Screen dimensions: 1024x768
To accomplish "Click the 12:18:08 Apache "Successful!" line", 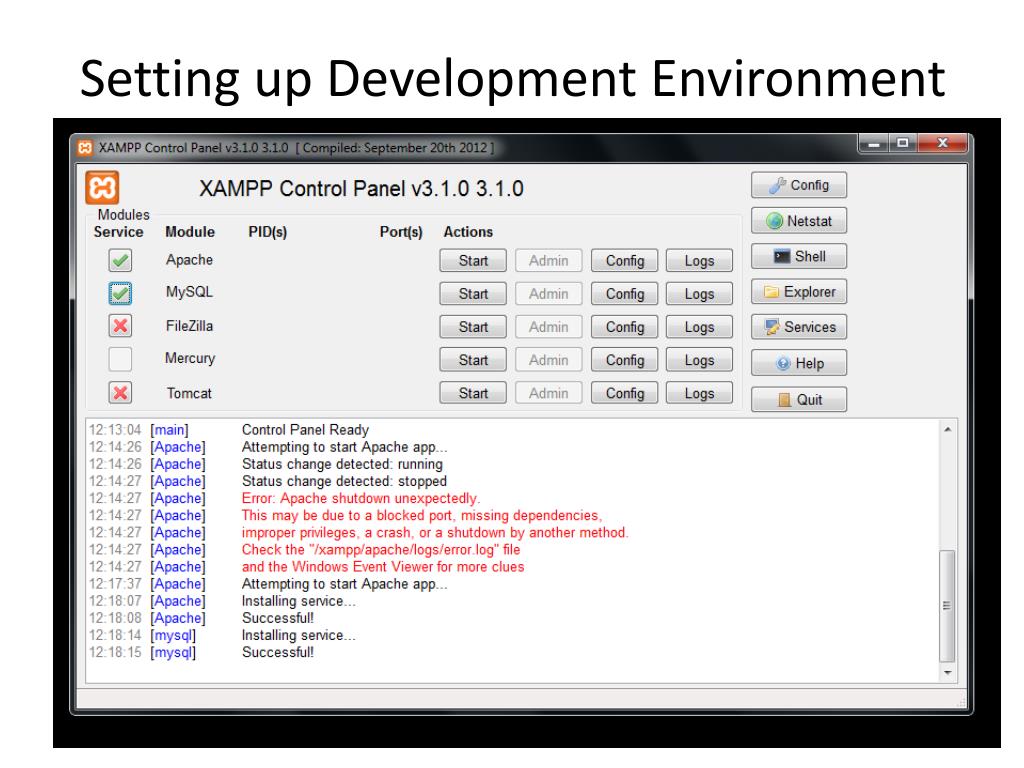I will pos(278,618).
